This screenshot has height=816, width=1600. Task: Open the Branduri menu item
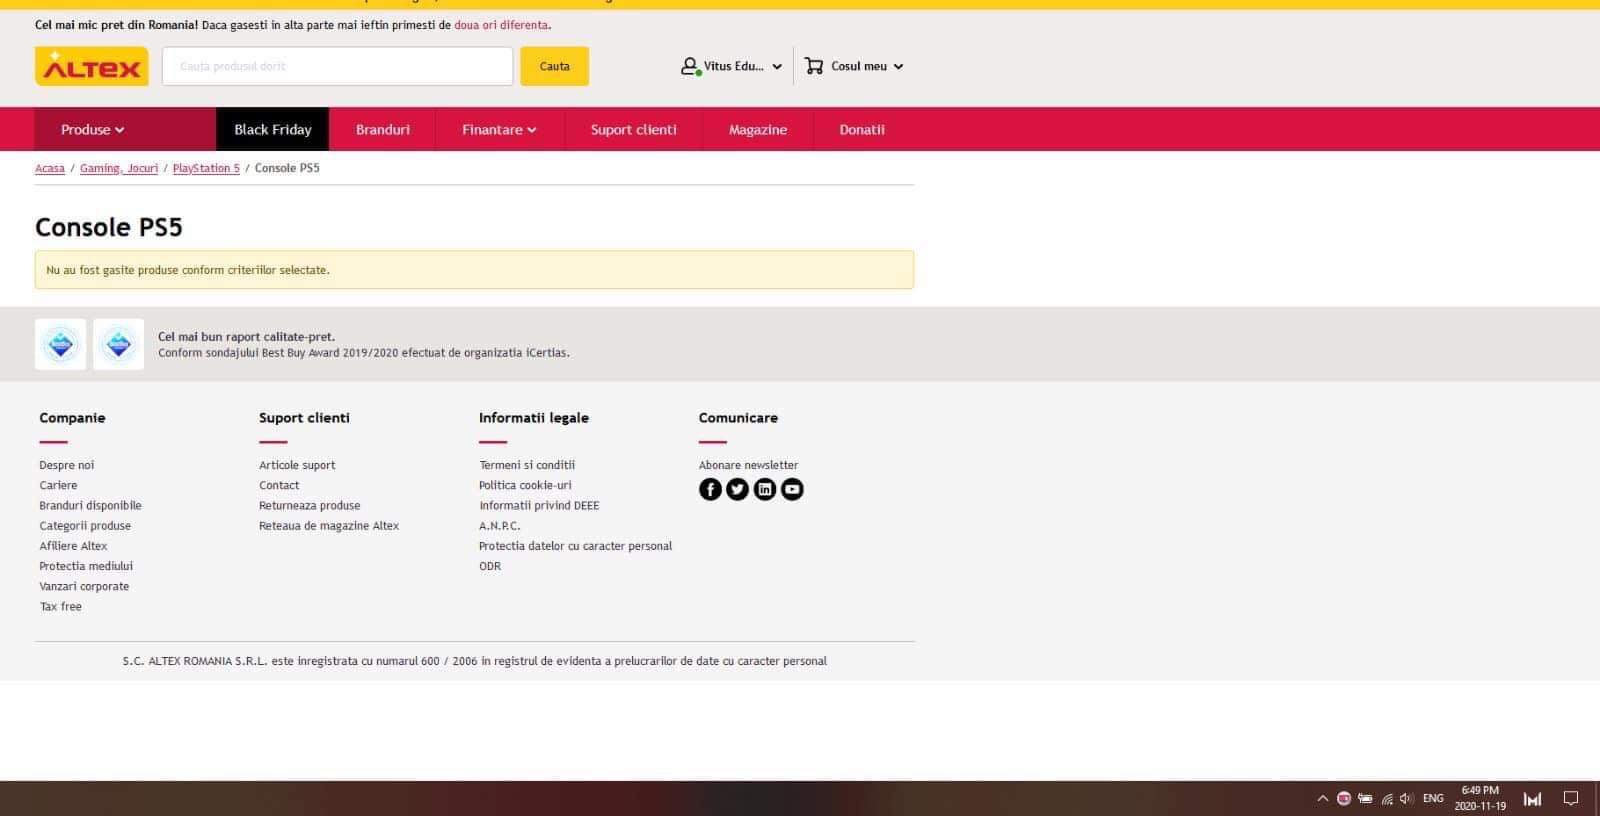383,130
